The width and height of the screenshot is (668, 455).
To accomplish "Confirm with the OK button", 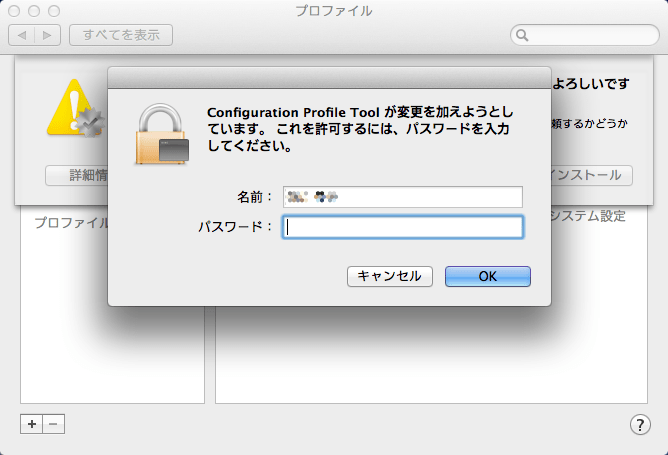I will tap(488, 276).
